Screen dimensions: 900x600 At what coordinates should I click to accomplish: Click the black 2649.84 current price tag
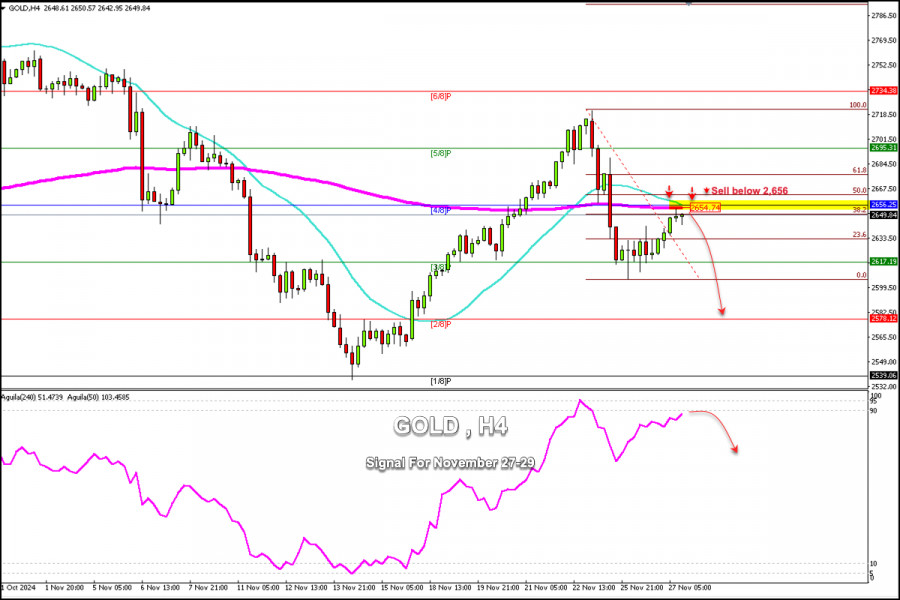883,215
